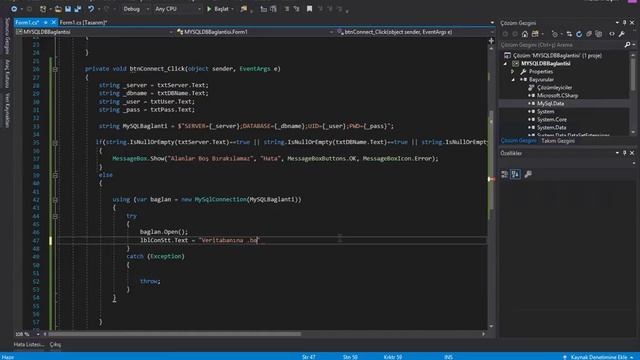The image size is (640, 360).
Task: Click the search magnifier in Solution Explorer
Action: [x=627, y=44]
